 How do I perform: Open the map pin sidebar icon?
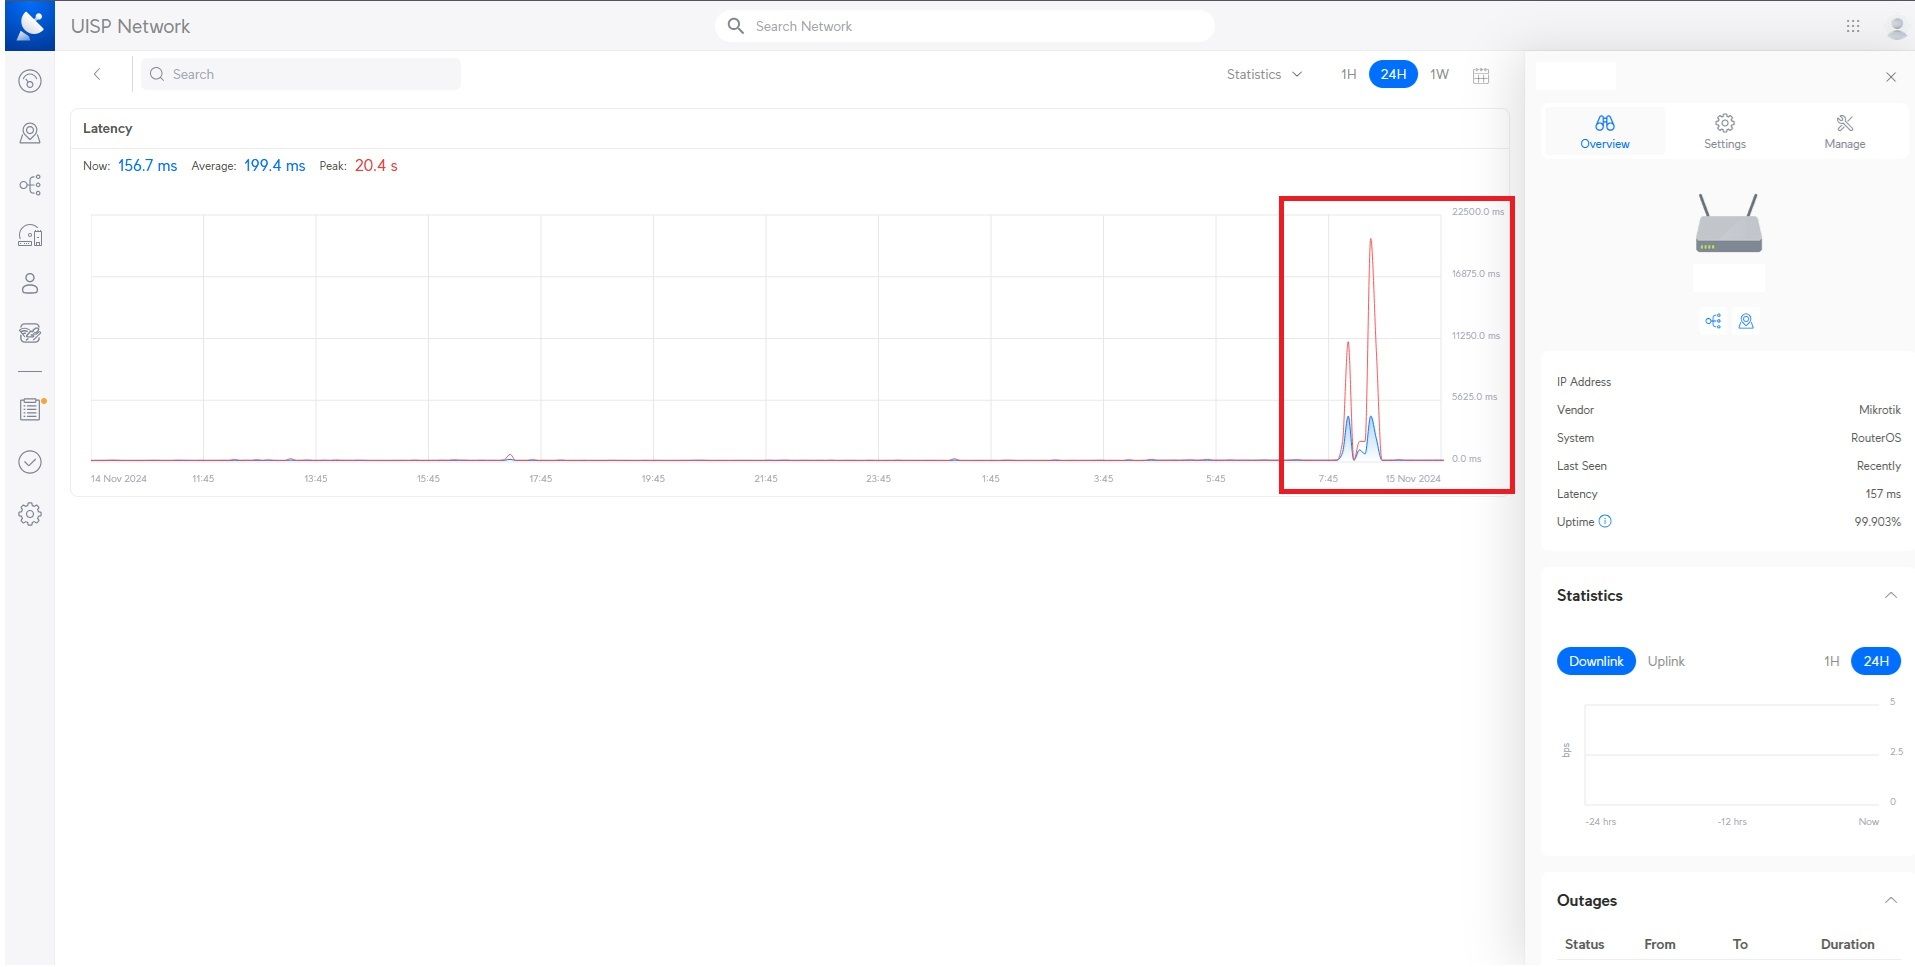tap(30, 133)
